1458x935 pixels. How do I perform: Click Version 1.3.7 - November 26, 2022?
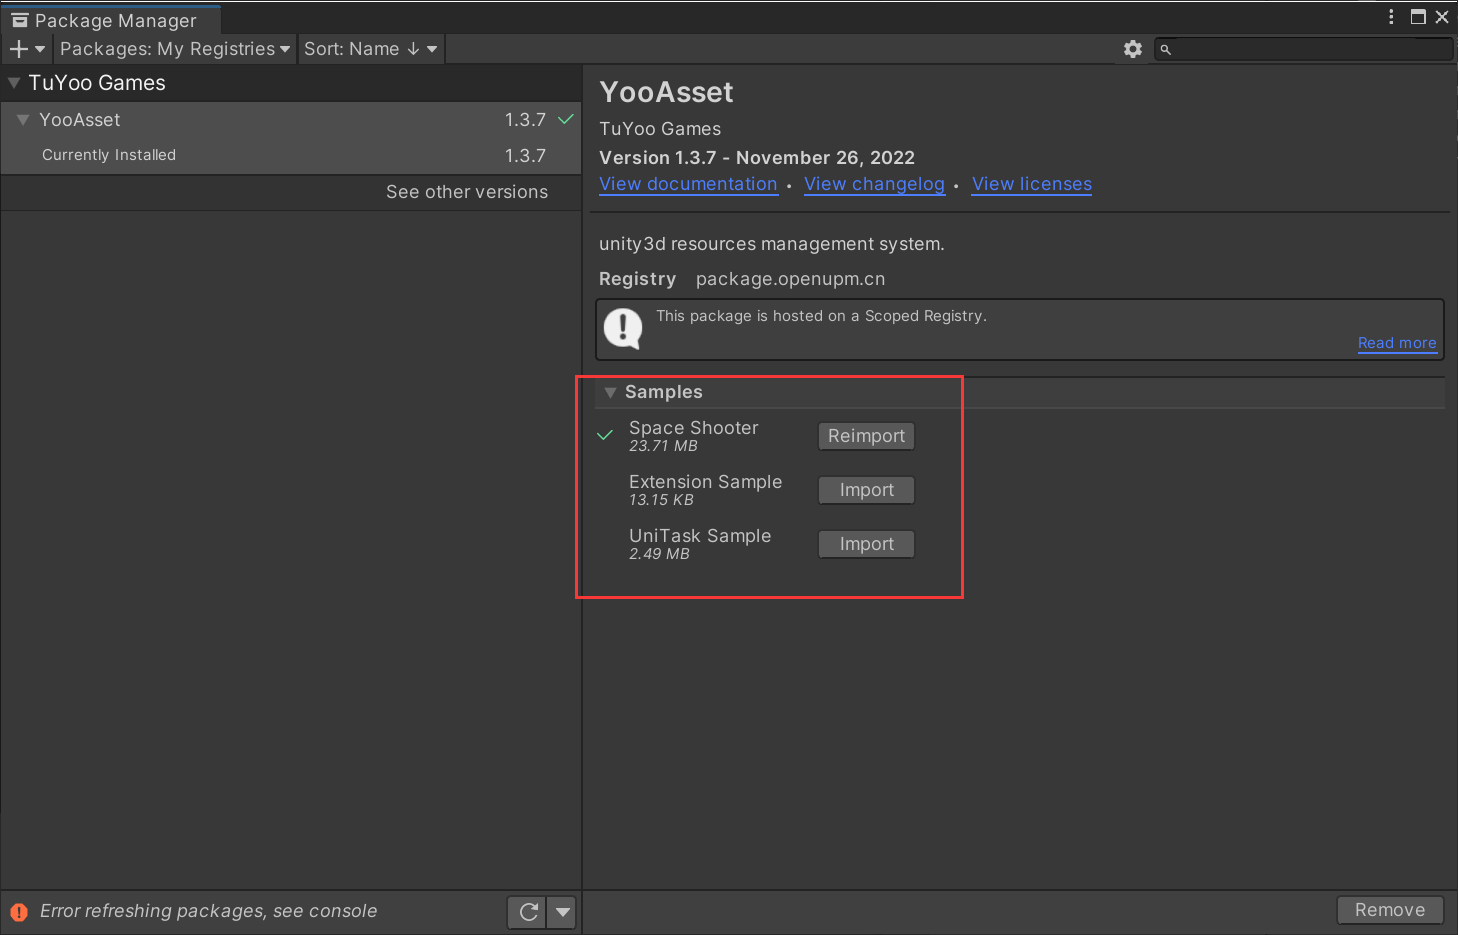[x=757, y=158]
